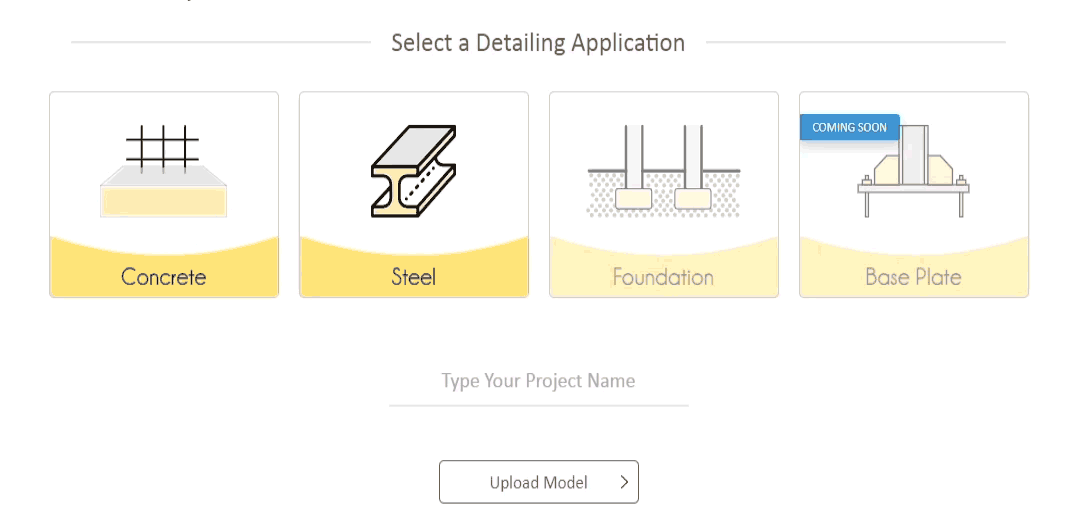Image resolution: width=1080 pixels, height=522 pixels.
Task: Click the dotted soil area in Foundation icon
Action: point(663,194)
